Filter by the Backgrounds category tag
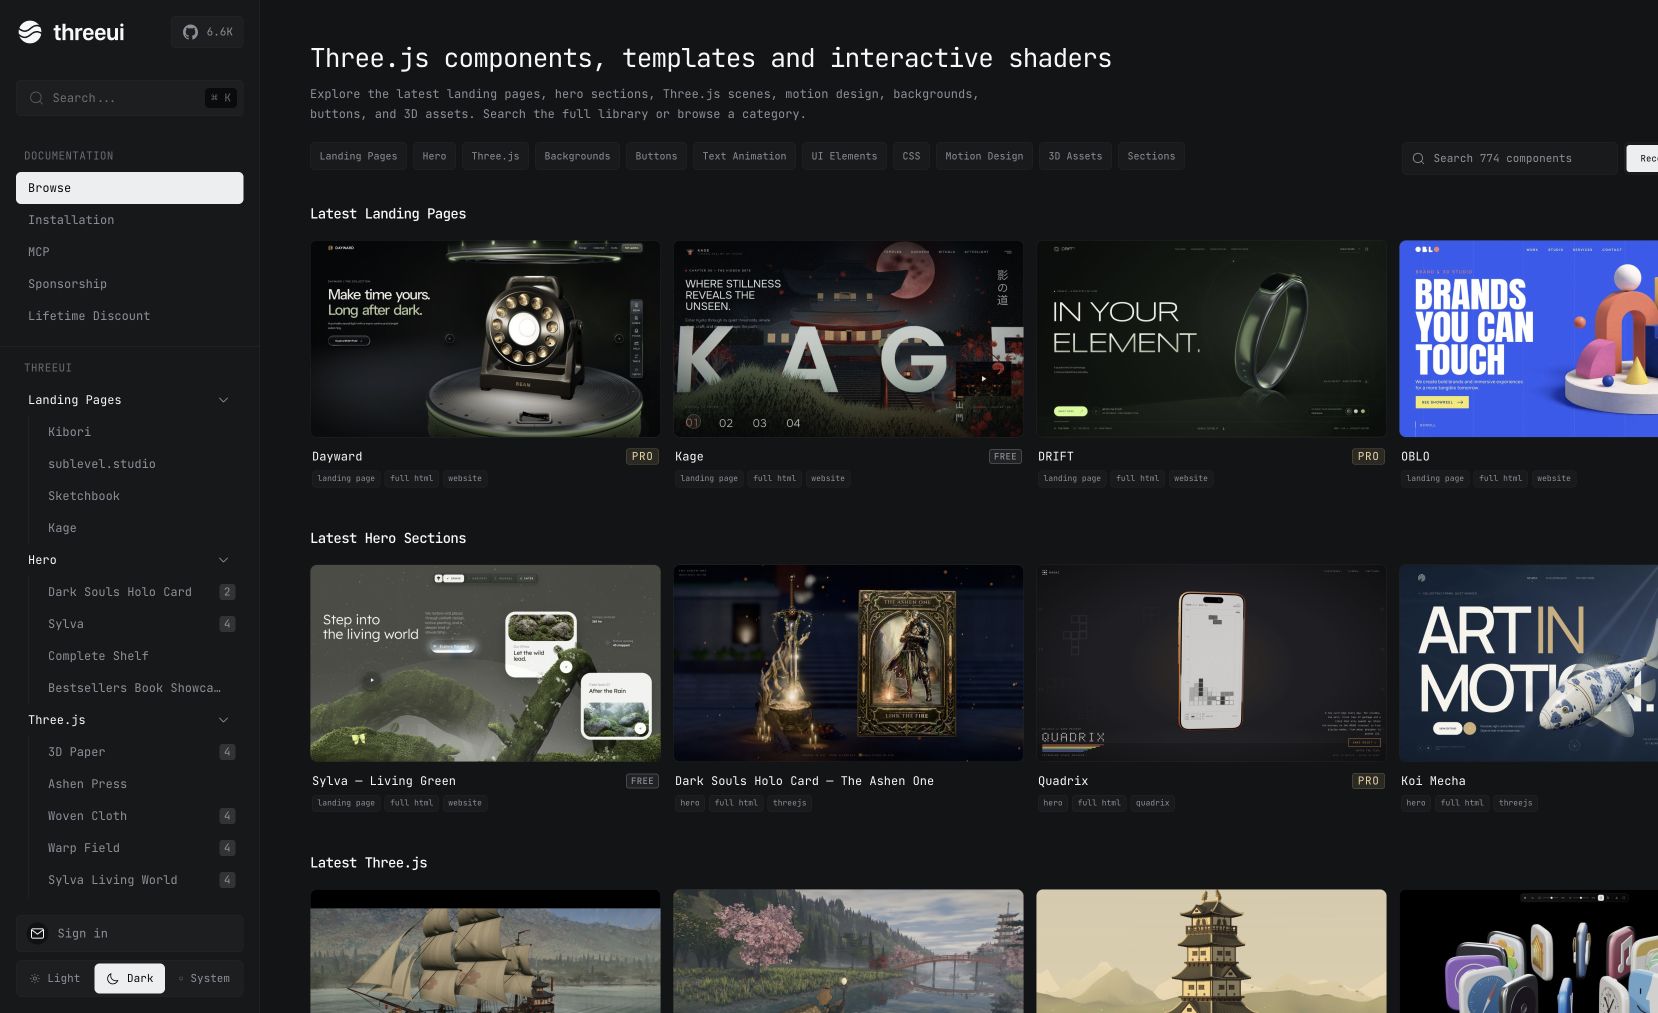This screenshot has height=1013, width=1658. [x=577, y=156]
